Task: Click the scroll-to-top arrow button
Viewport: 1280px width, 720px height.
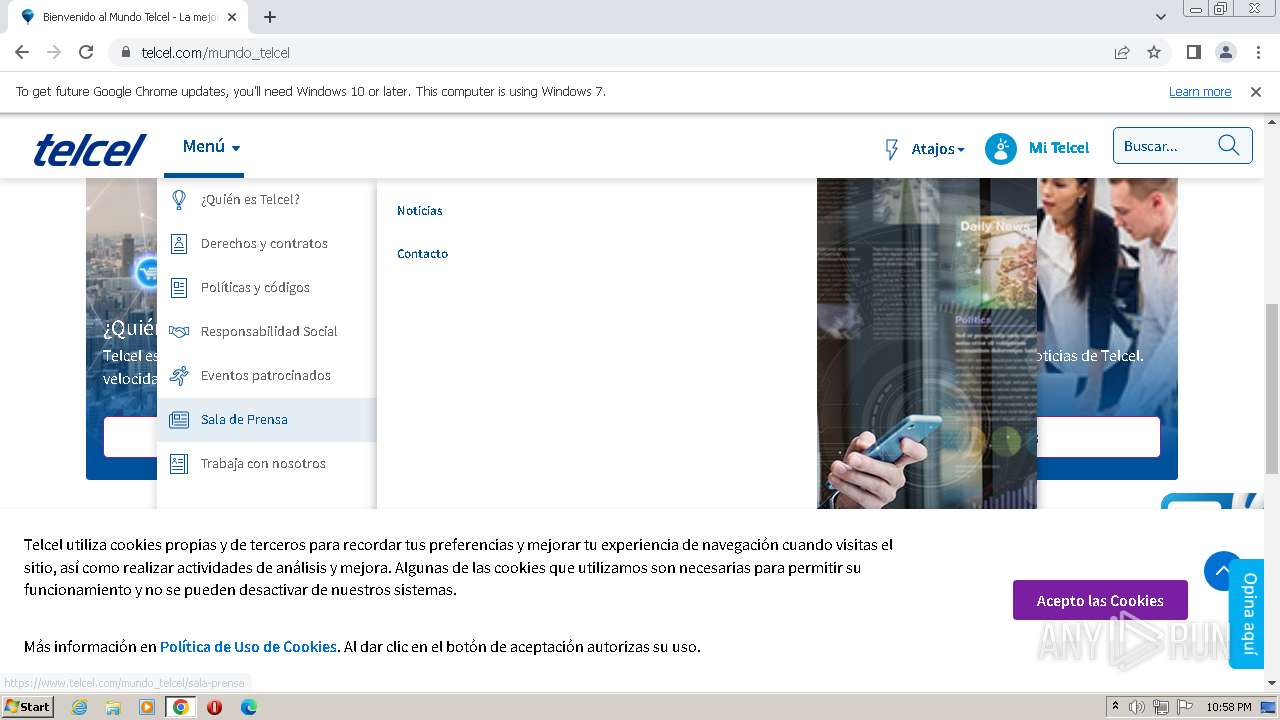Action: coord(1223,571)
